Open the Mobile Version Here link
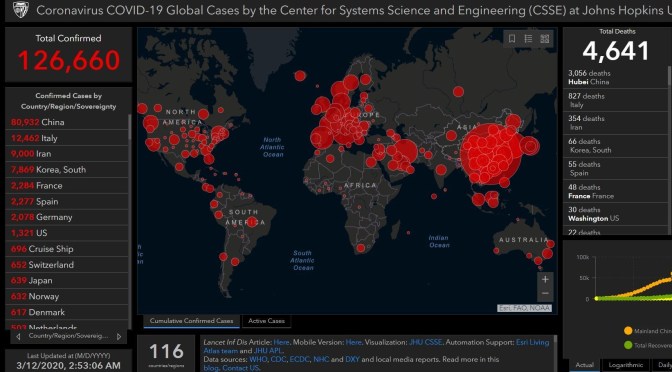 (x=353, y=342)
